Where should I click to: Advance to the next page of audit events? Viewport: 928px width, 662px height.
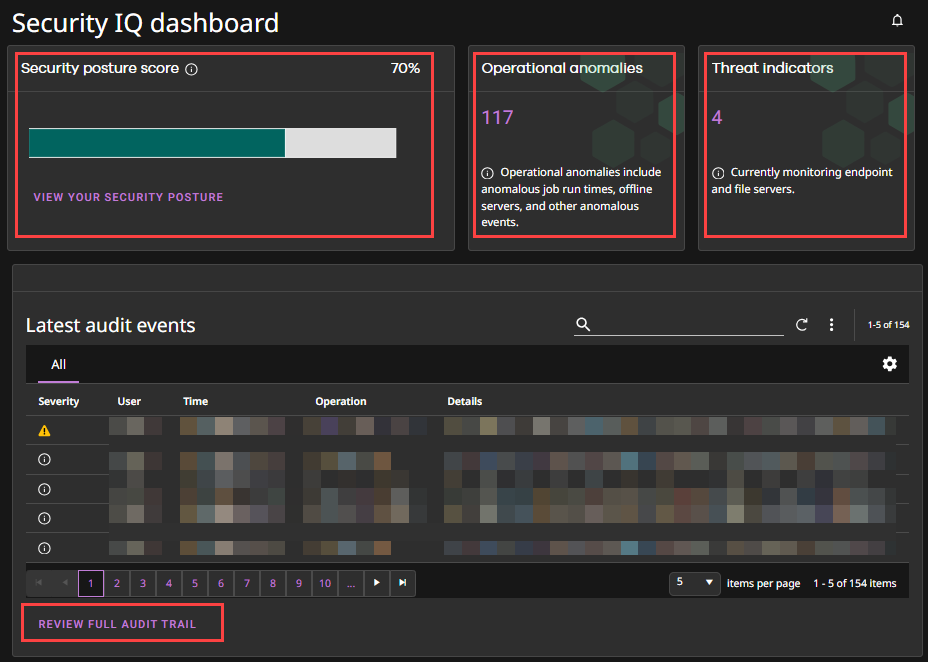pyautogui.click(x=376, y=583)
